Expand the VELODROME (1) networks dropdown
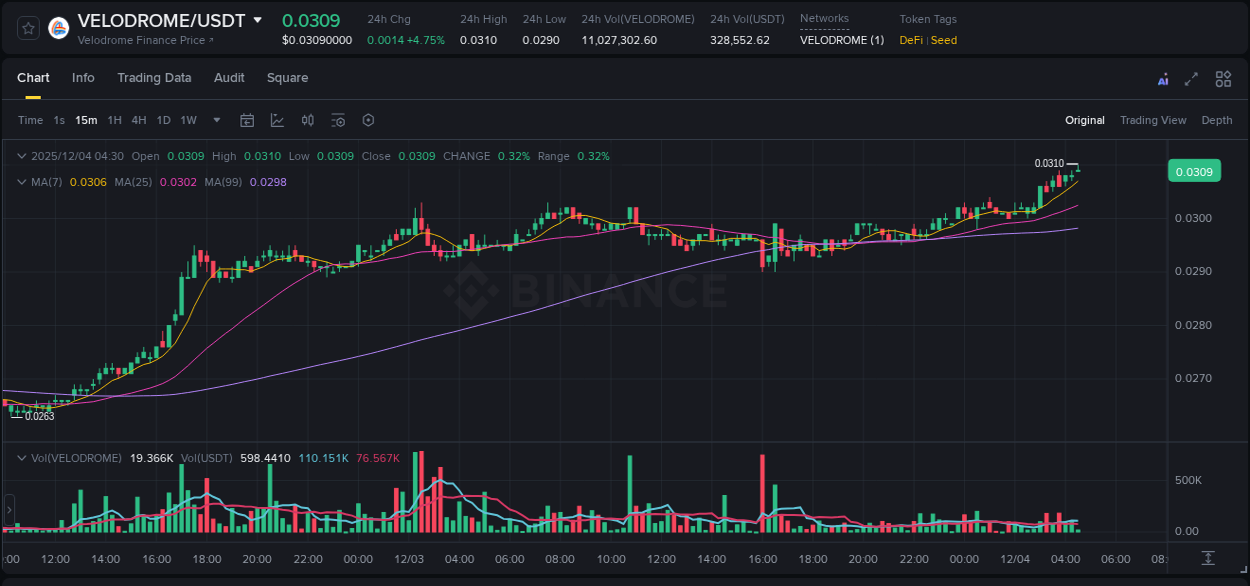Image resolution: width=1250 pixels, height=586 pixels. (841, 40)
